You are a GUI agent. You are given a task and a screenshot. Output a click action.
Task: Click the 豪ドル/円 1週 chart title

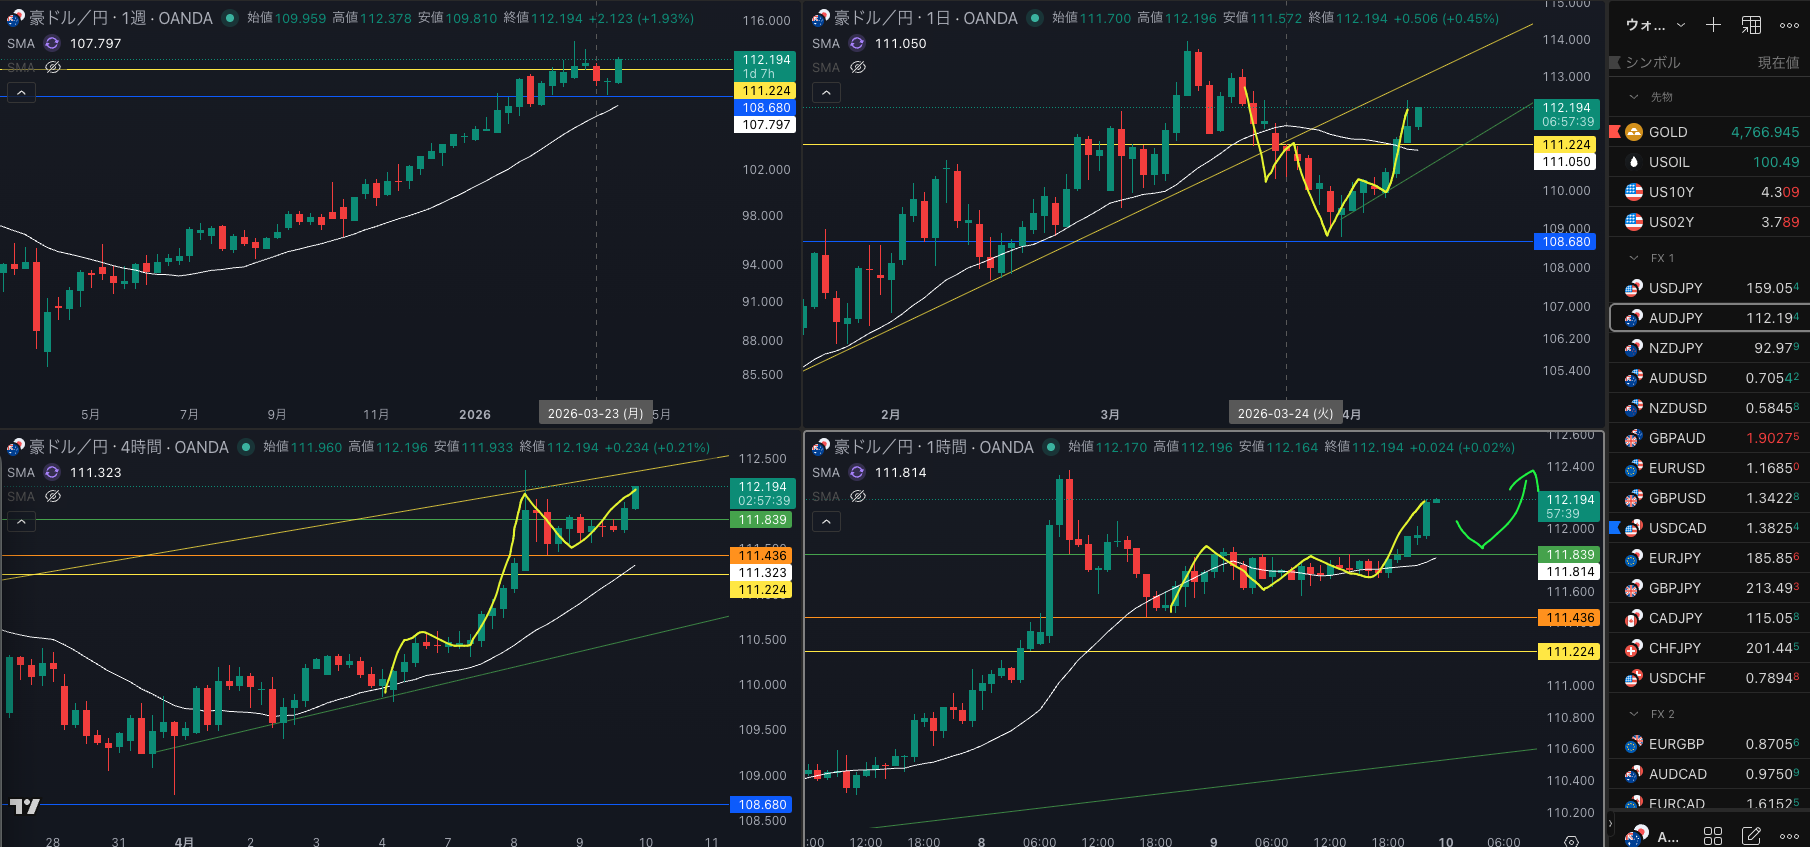point(120,18)
